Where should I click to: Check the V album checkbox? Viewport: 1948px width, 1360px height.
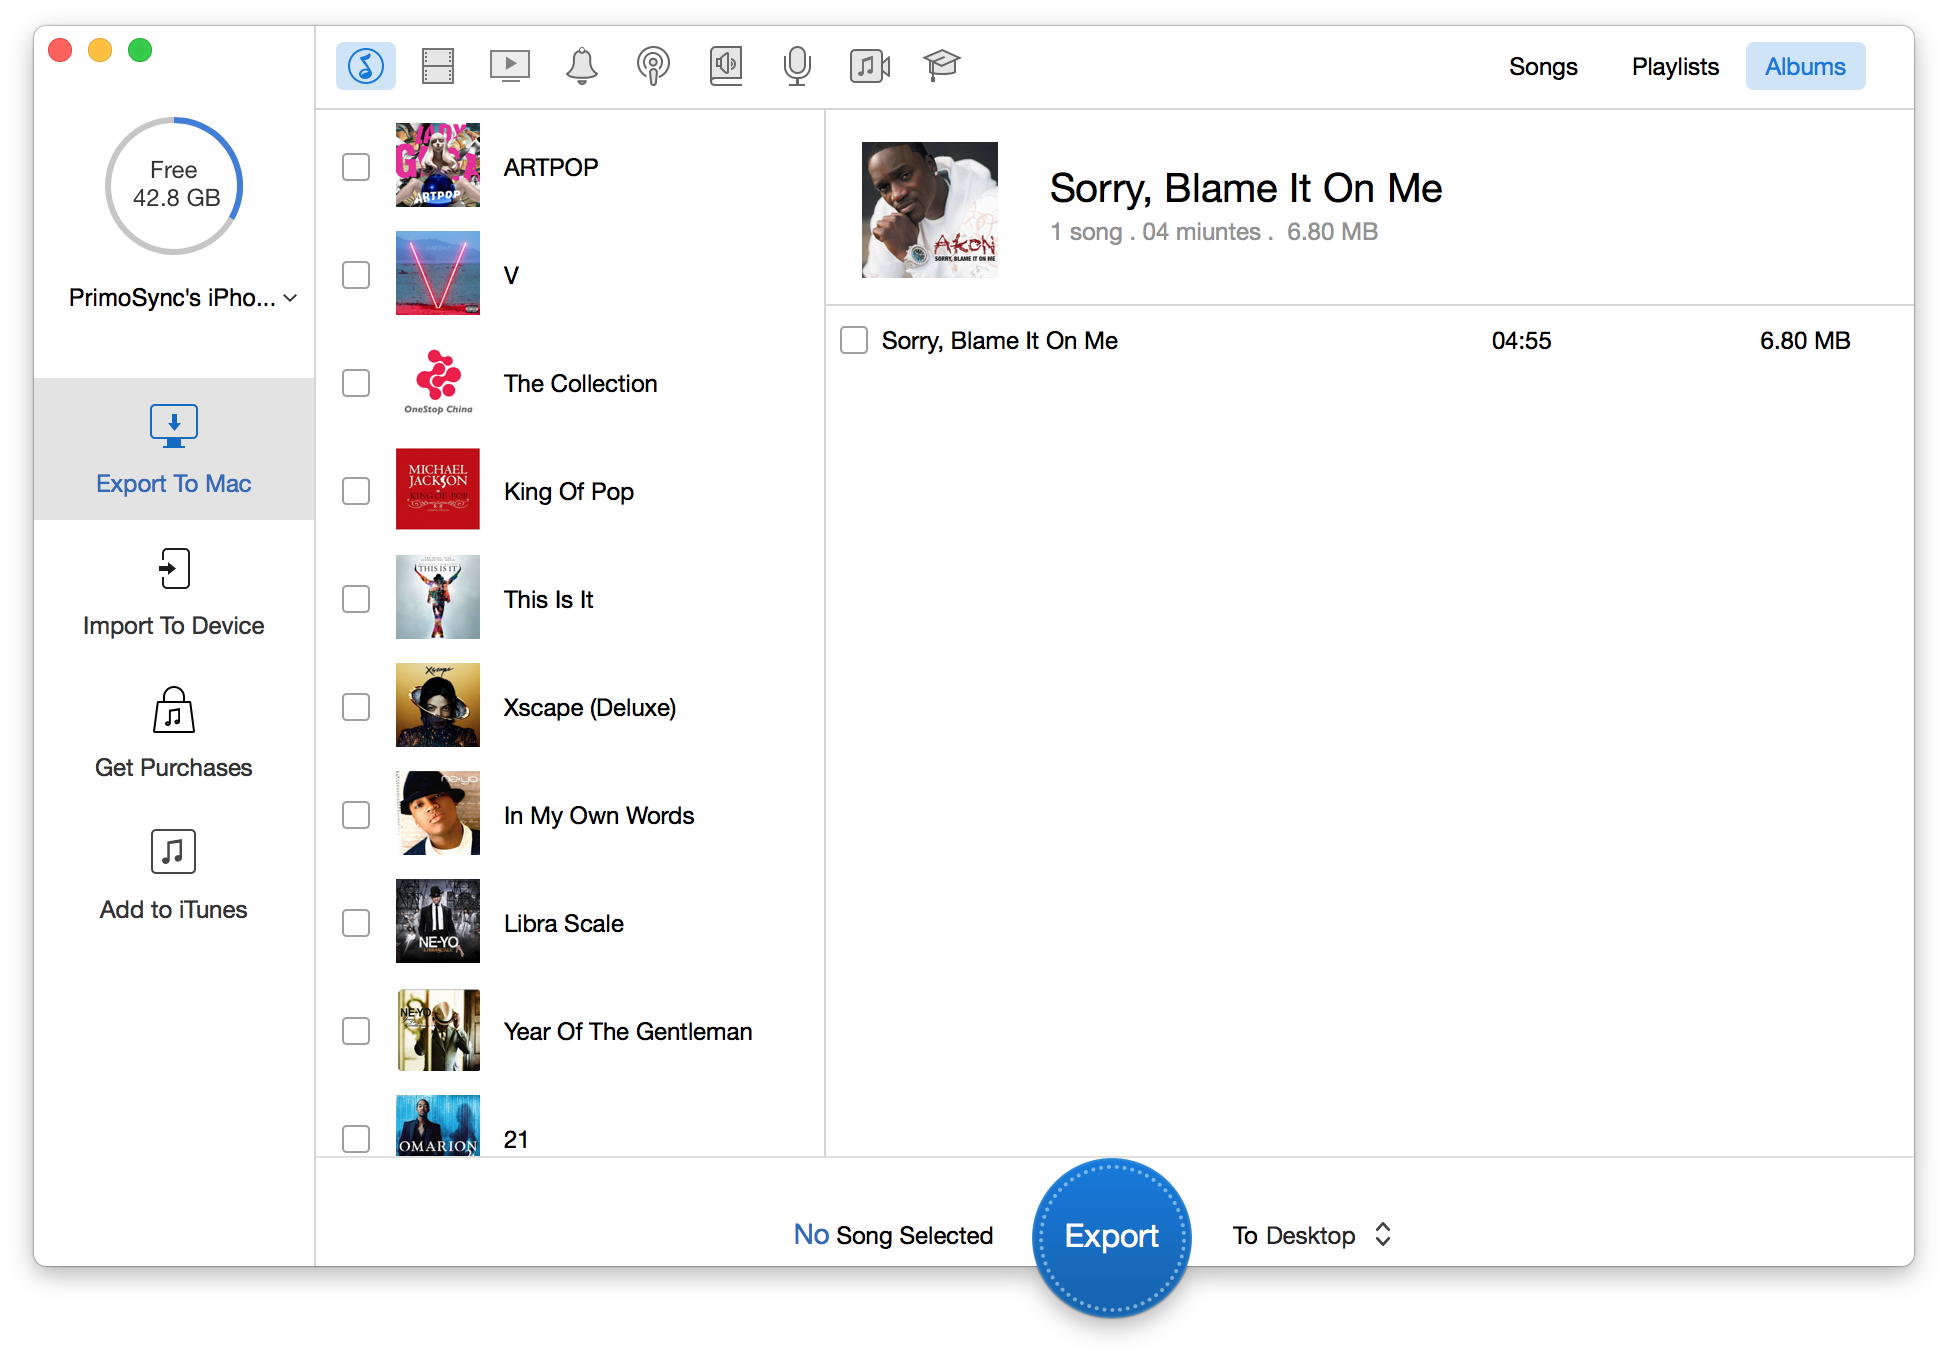(356, 275)
